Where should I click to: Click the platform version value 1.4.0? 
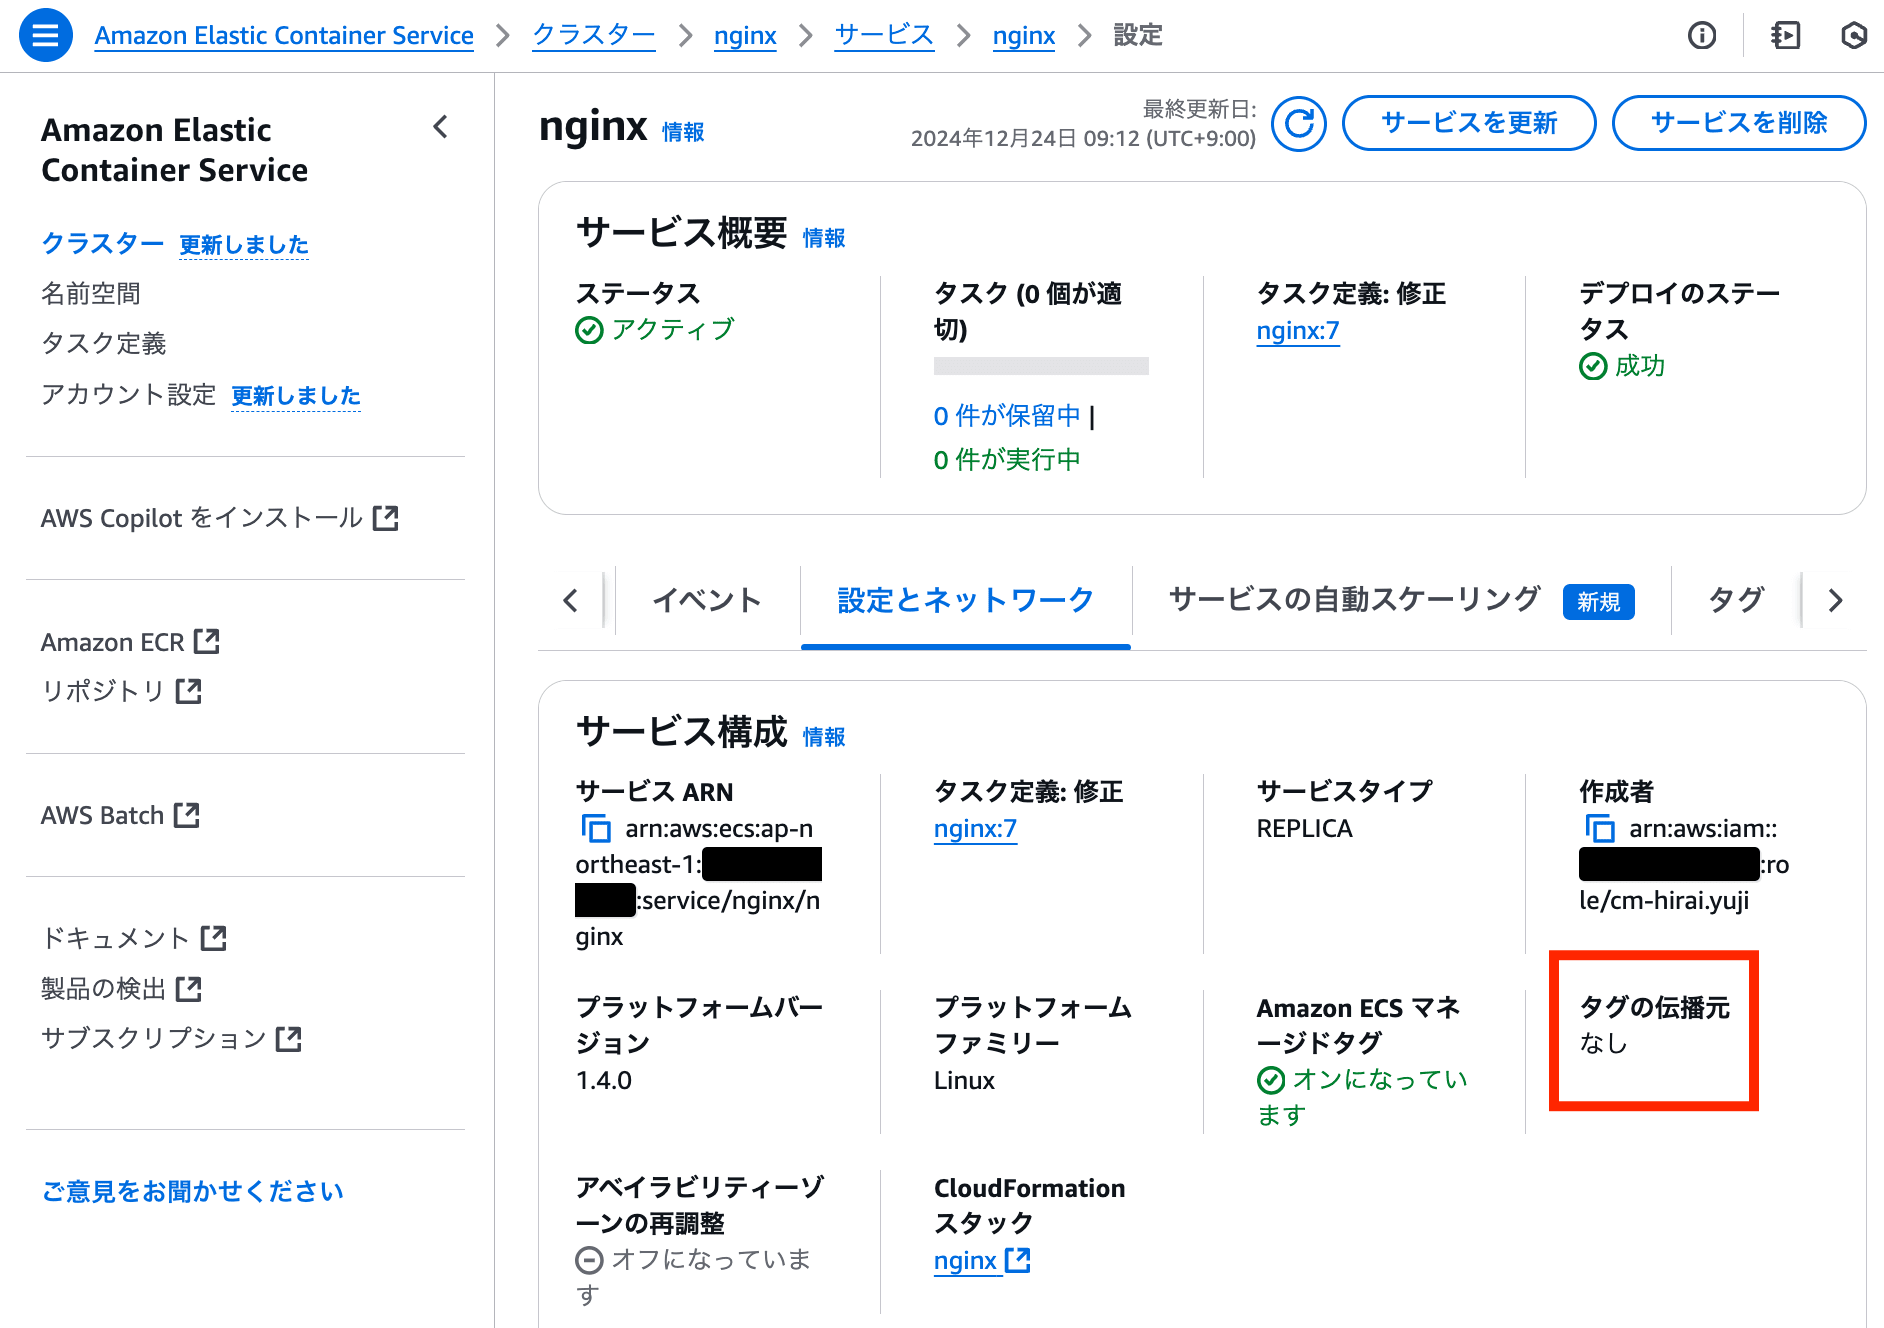[604, 1081]
